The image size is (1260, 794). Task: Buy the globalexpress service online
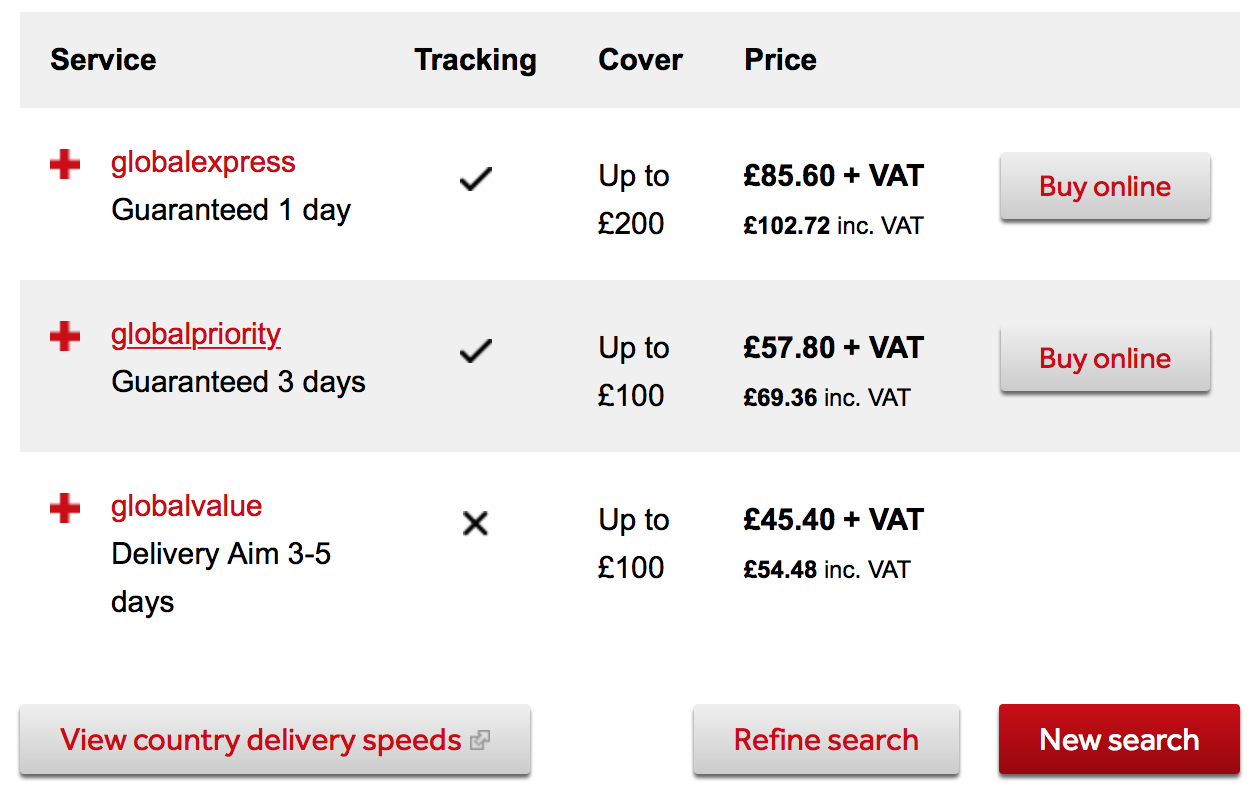tap(1105, 187)
